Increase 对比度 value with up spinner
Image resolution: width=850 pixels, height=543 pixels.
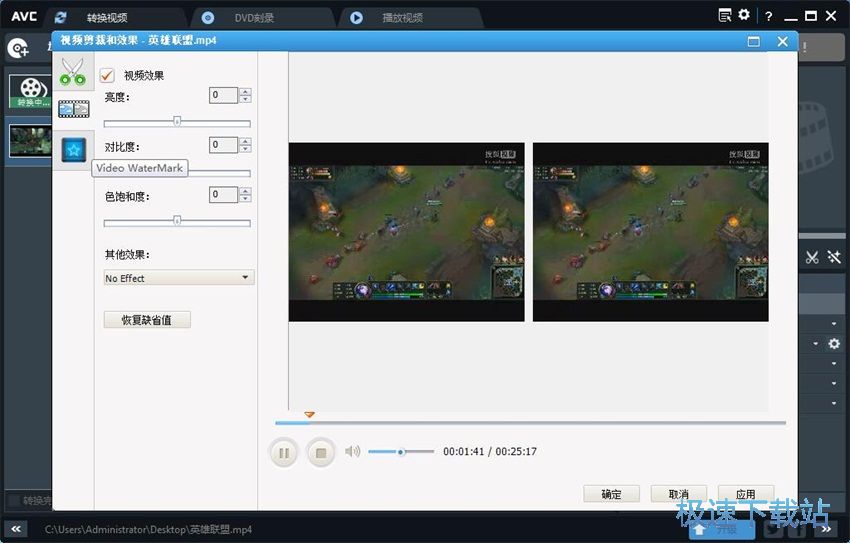pos(245,141)
